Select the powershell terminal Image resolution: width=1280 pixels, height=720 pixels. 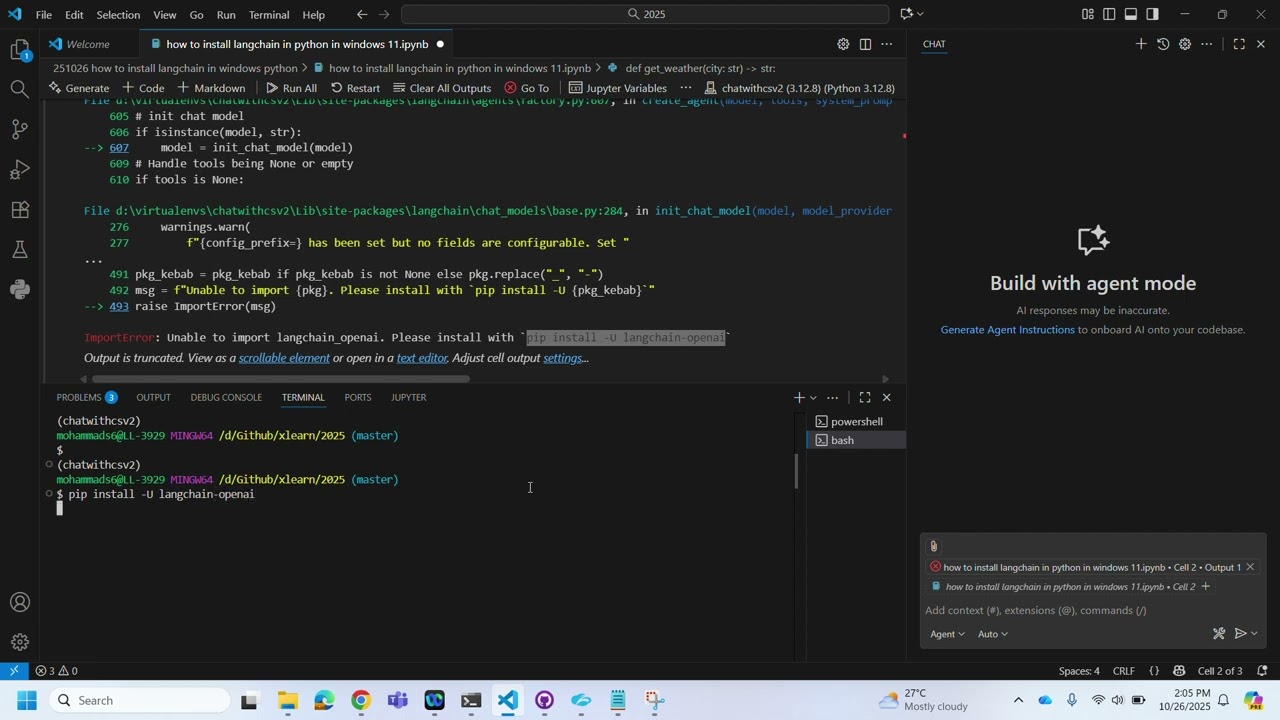point(856,422)
